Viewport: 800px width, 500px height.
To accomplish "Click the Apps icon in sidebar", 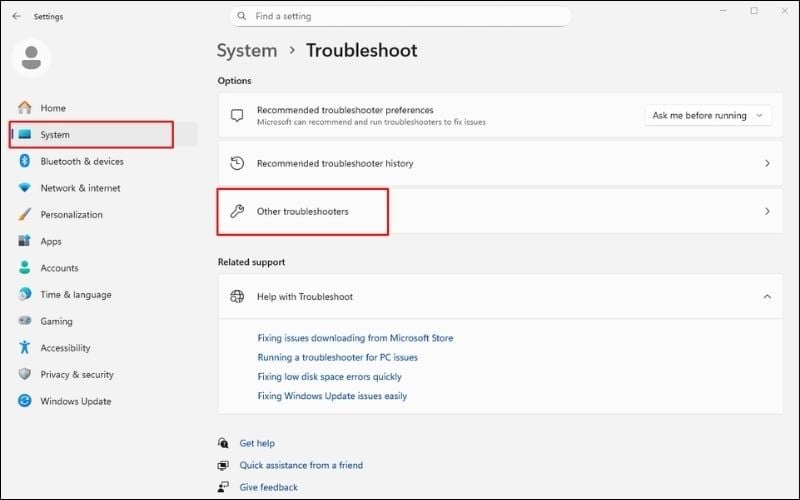I will (24, 241).
